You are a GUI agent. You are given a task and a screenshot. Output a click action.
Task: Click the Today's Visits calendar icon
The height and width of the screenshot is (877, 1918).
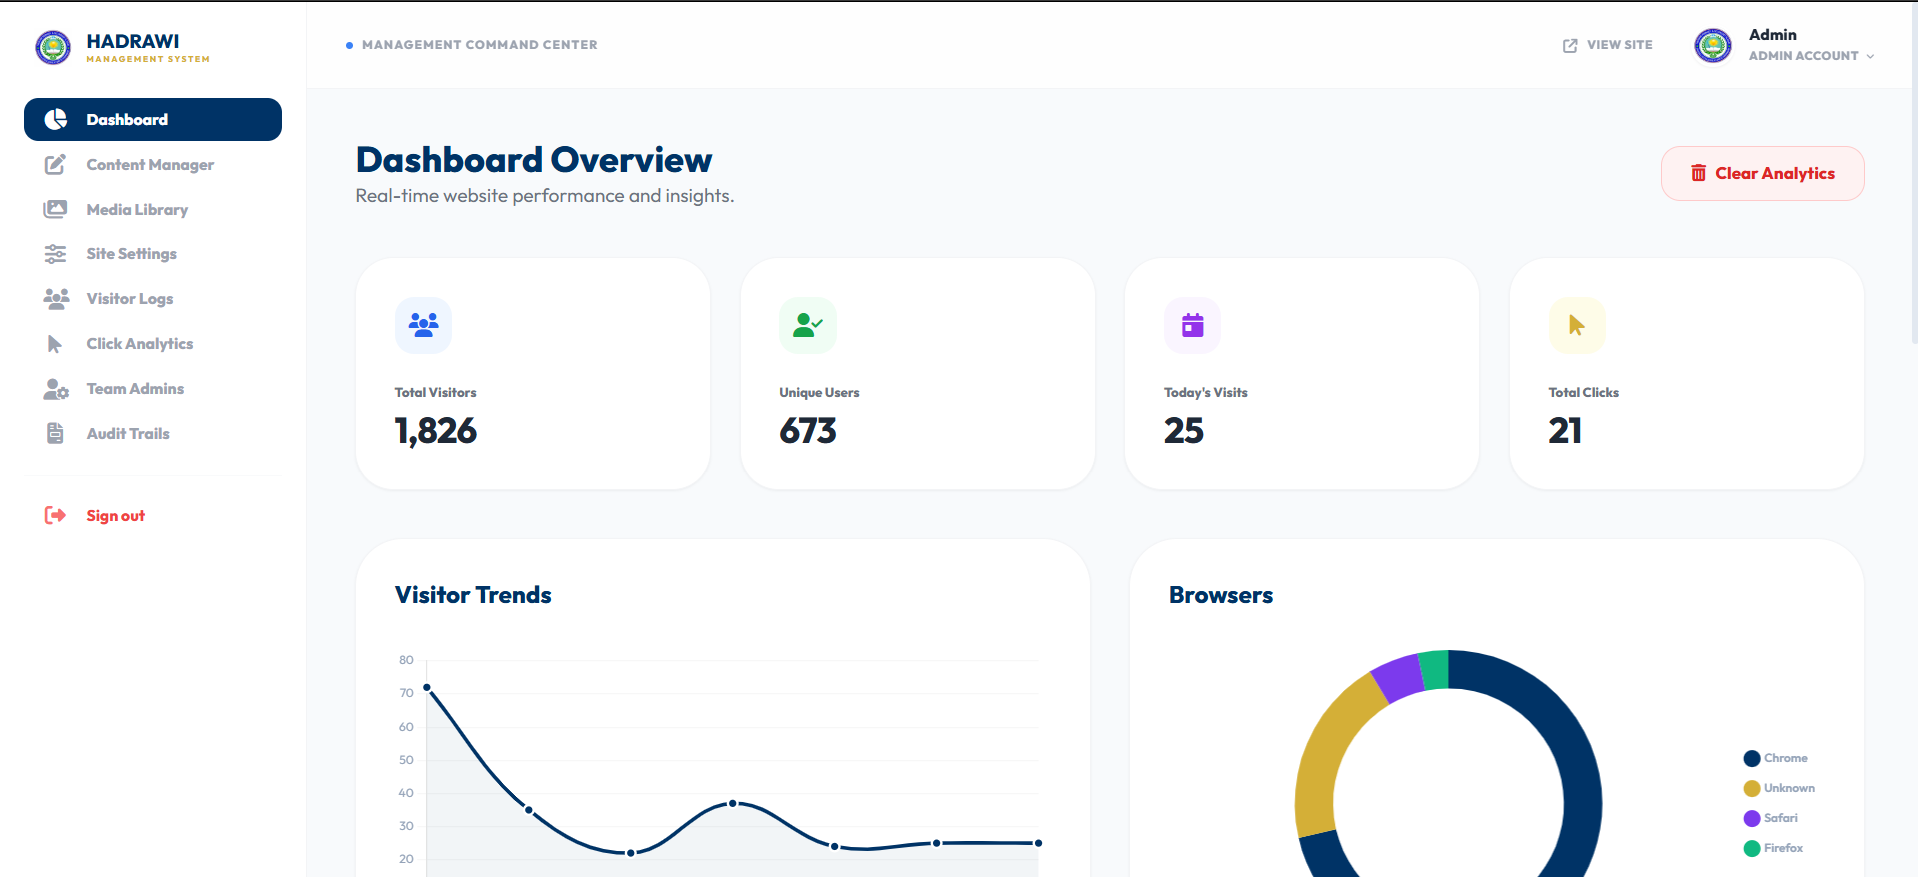point(1192,325)
